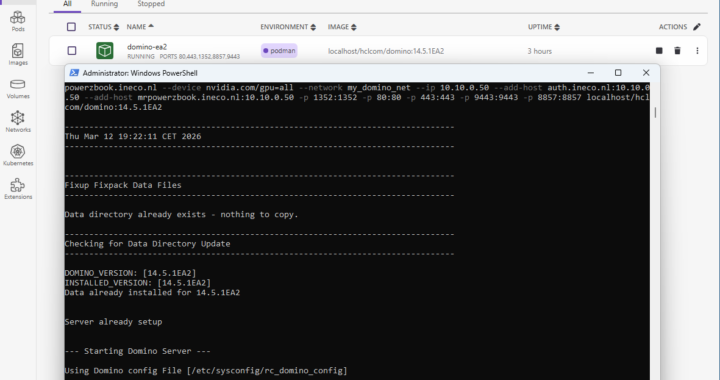The image size is (720, 380).
Task: Delete the domino-ea2 container with trash icon
Action: (x=677, y=50)
